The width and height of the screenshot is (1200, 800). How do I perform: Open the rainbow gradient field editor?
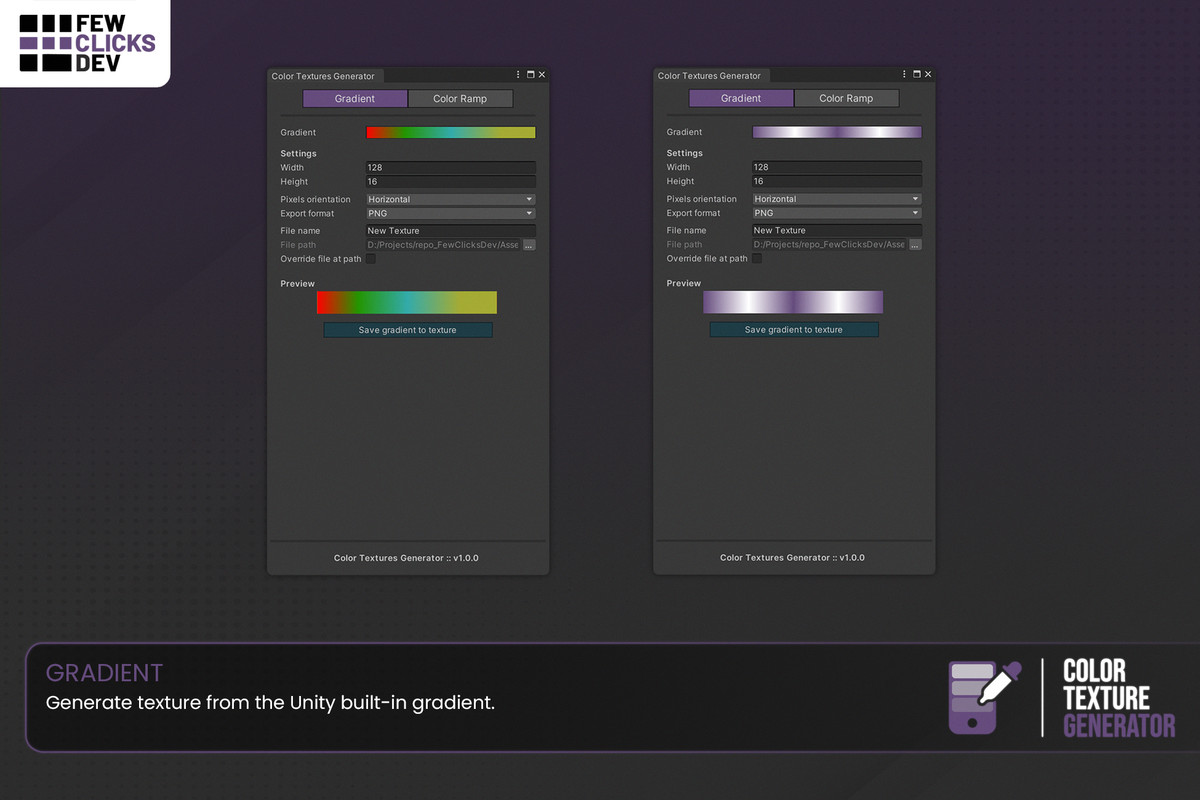451,132
